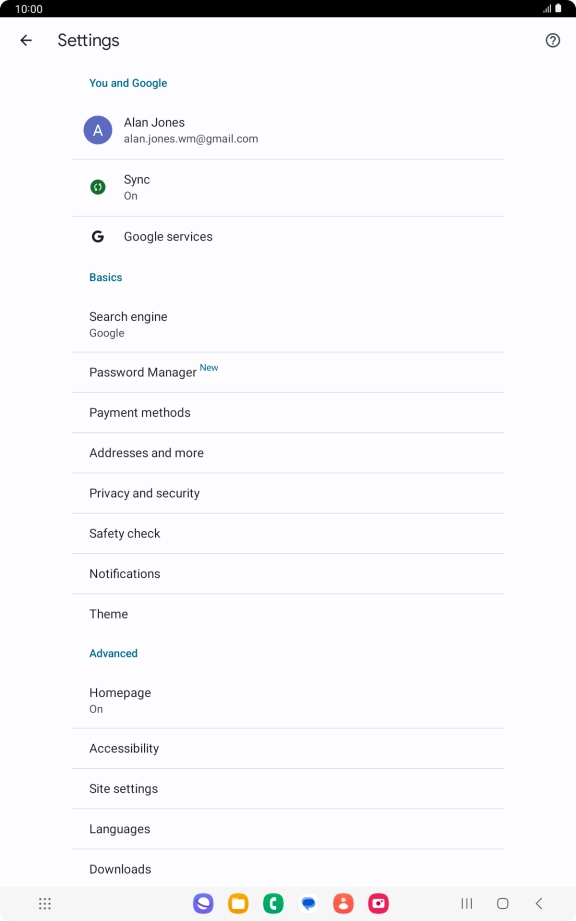Image resolution: width=576 pixels, height=921 pixels.
Task: Tap the home navigation button
Action: [x=503, y=903]
